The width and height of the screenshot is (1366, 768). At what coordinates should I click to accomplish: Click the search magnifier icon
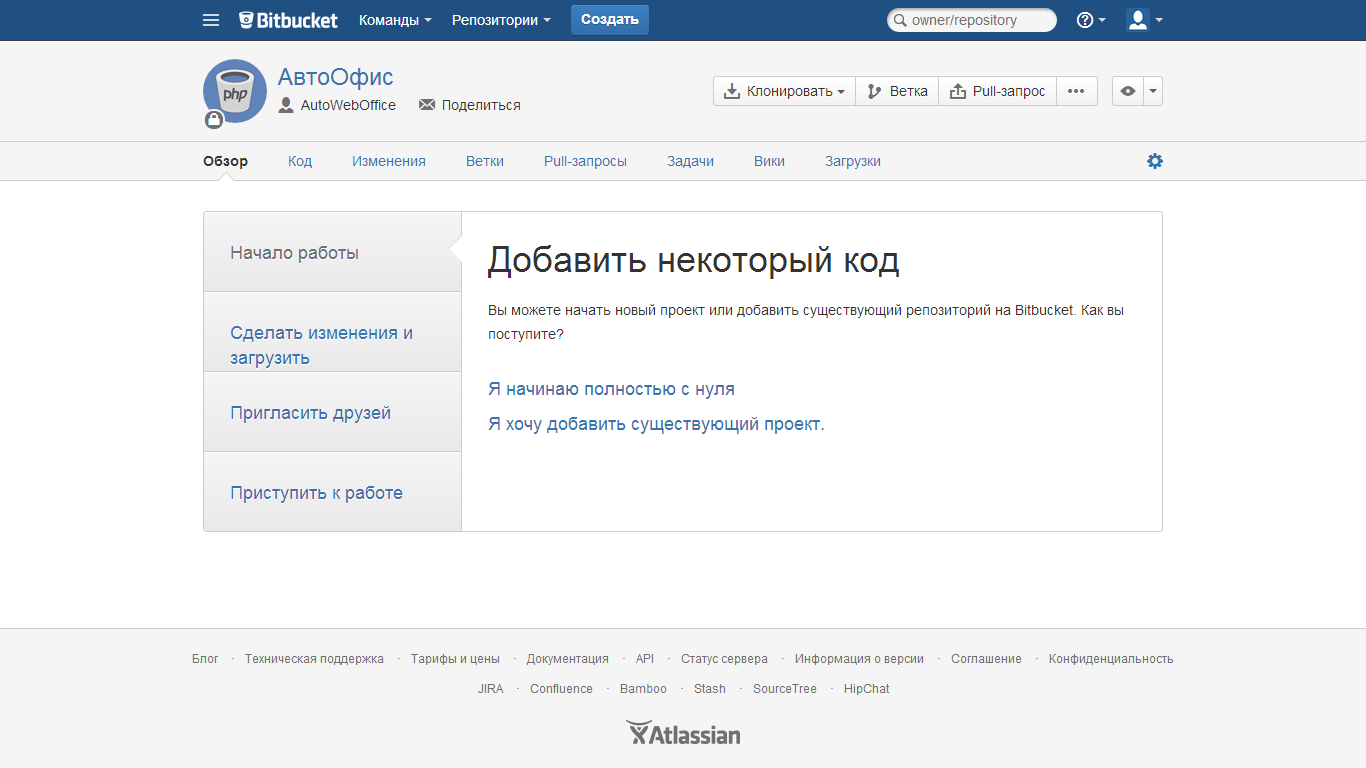tap(899, 20)
